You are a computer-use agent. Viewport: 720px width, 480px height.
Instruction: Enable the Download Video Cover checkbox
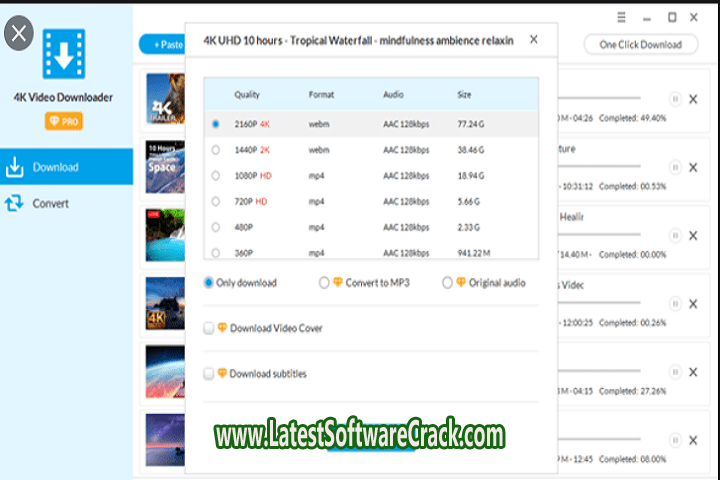209,328
